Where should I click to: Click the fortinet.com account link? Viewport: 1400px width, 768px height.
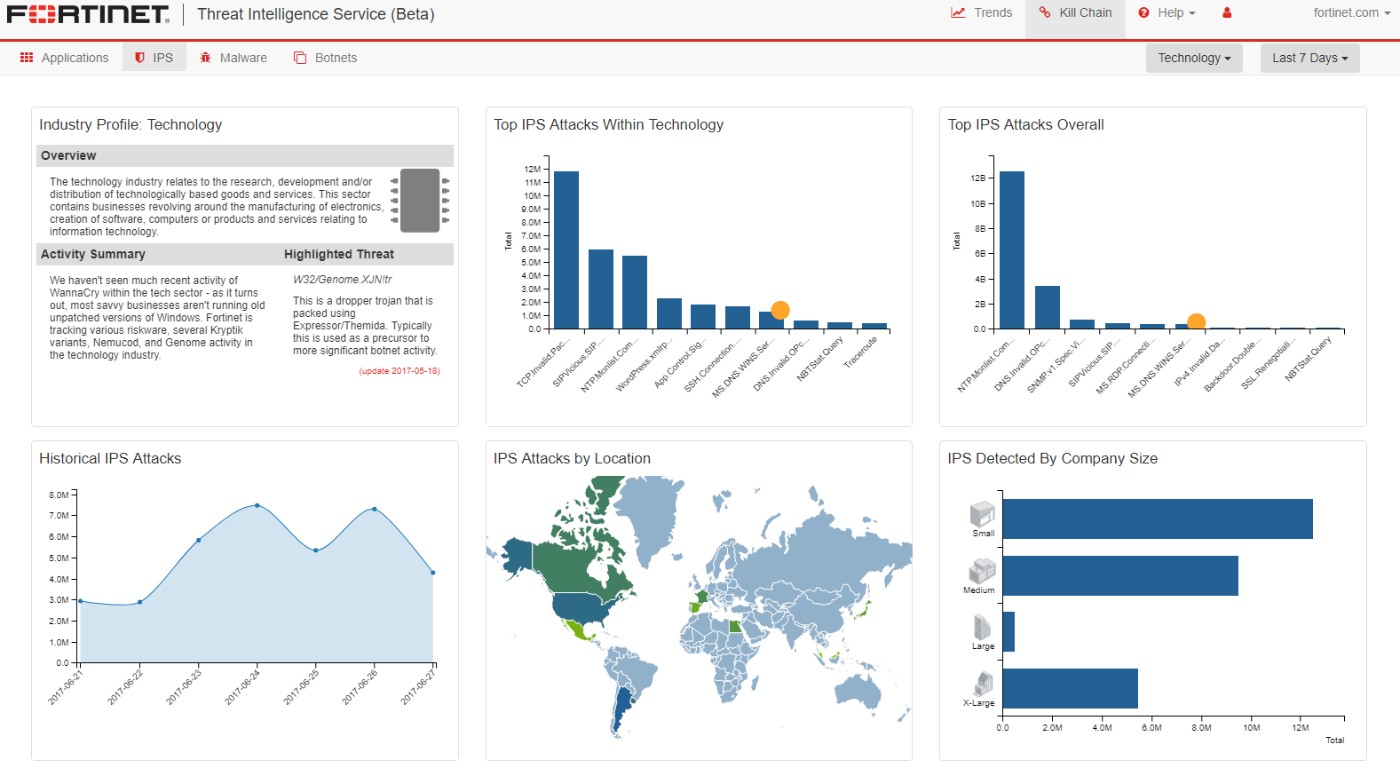pyautogui.click(x=1346, y=13)
